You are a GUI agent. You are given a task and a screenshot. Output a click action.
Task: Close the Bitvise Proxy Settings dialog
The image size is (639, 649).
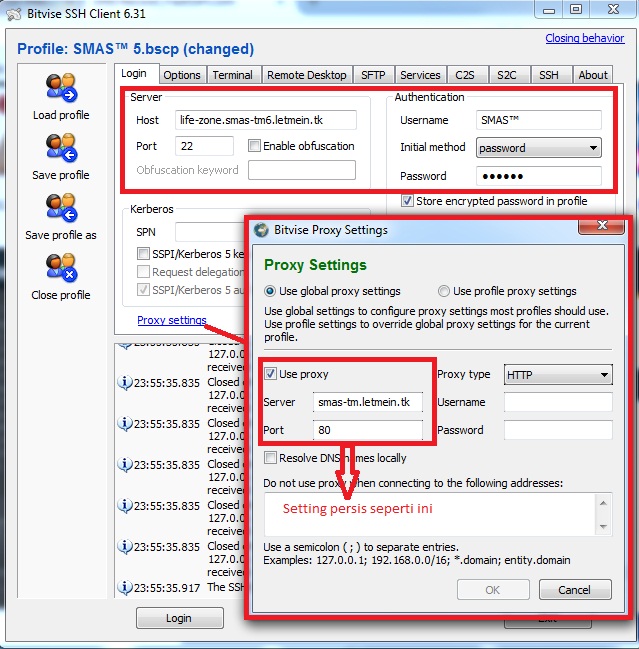[602, 226]
